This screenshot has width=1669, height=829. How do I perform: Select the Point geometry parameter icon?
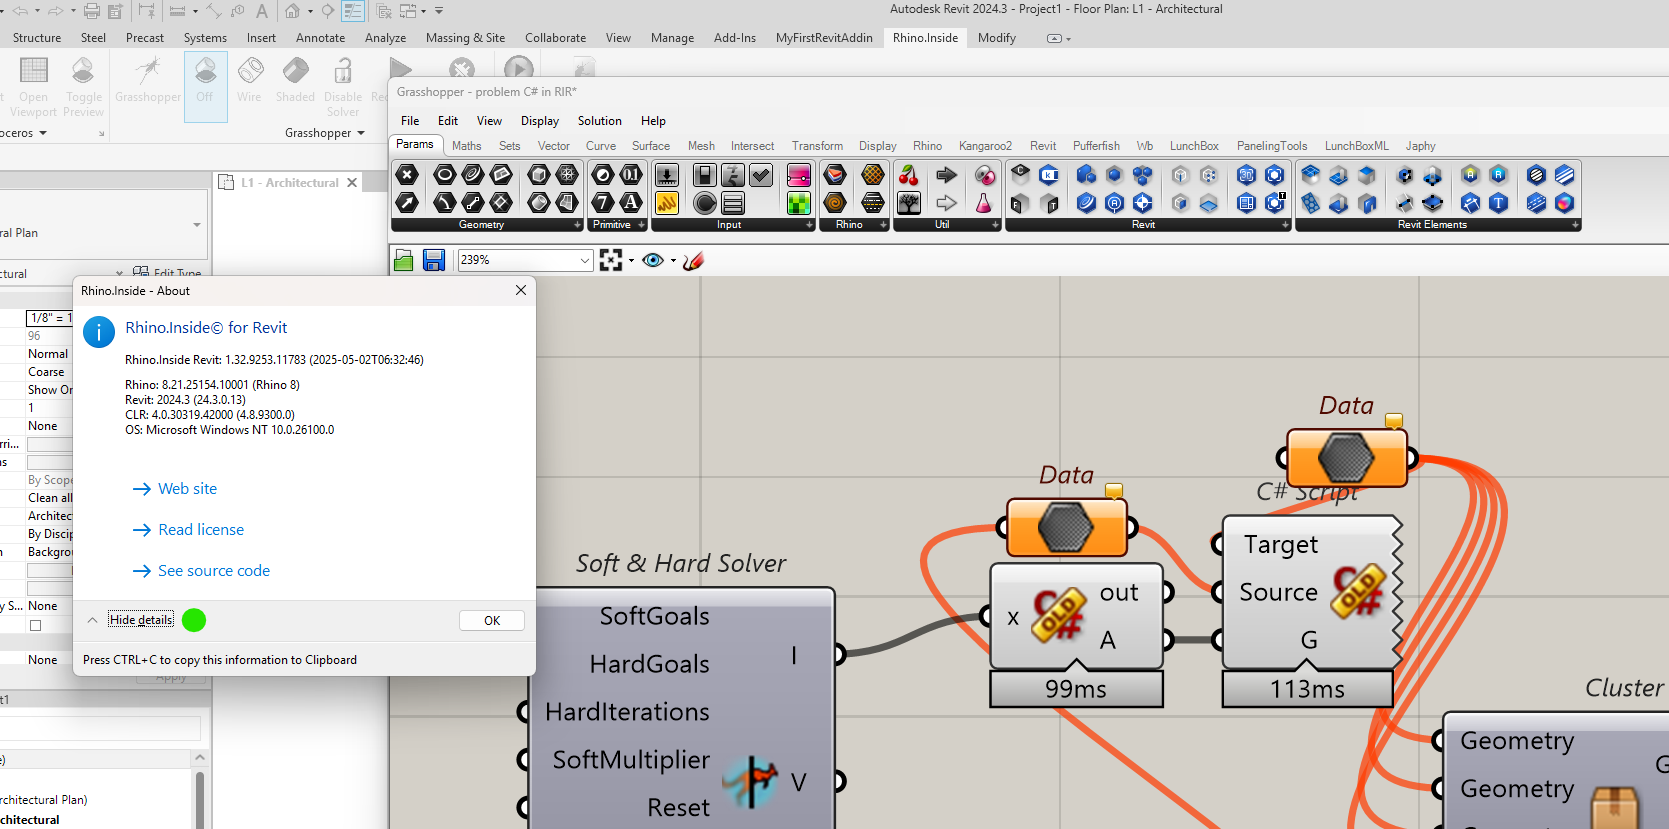point(407,175)
